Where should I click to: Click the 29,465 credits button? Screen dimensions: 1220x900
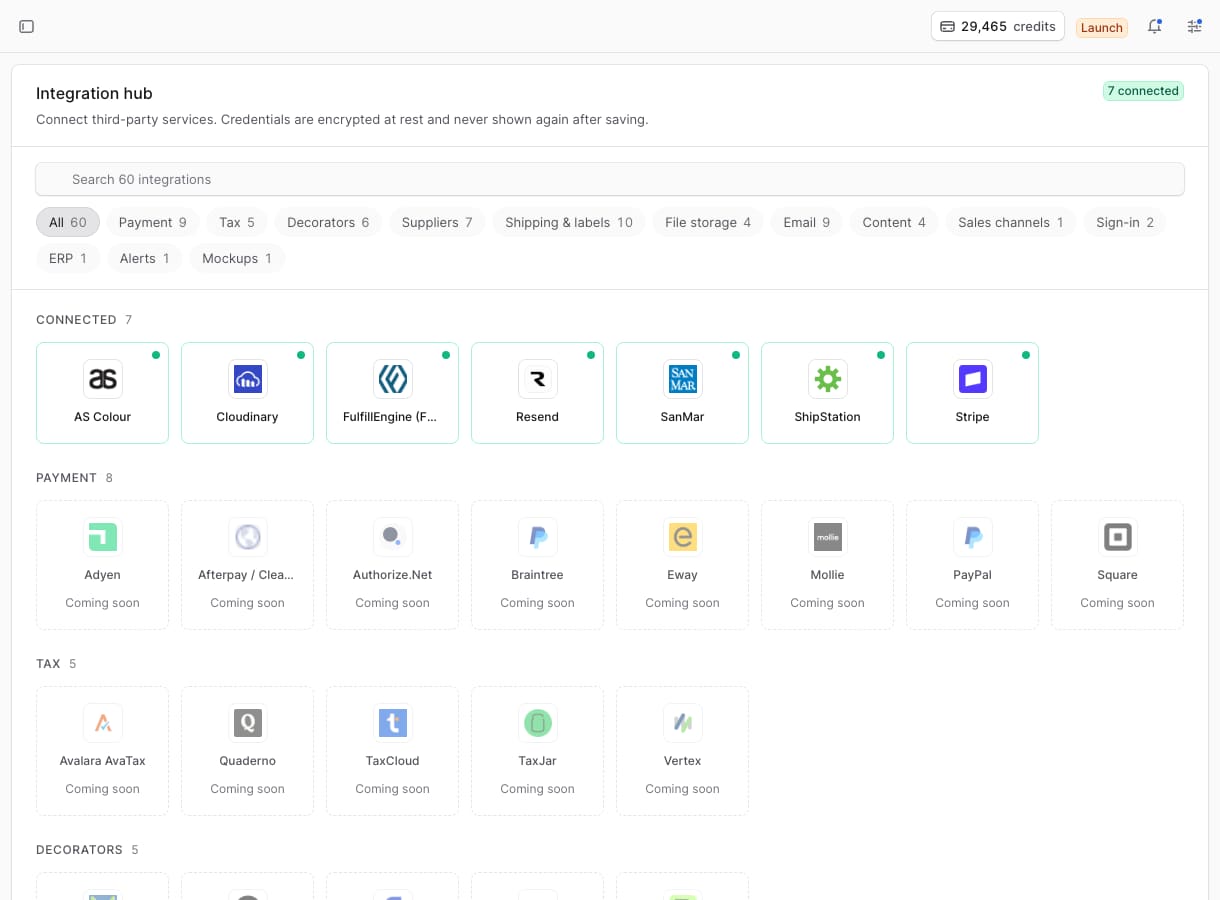click(998, 26)
